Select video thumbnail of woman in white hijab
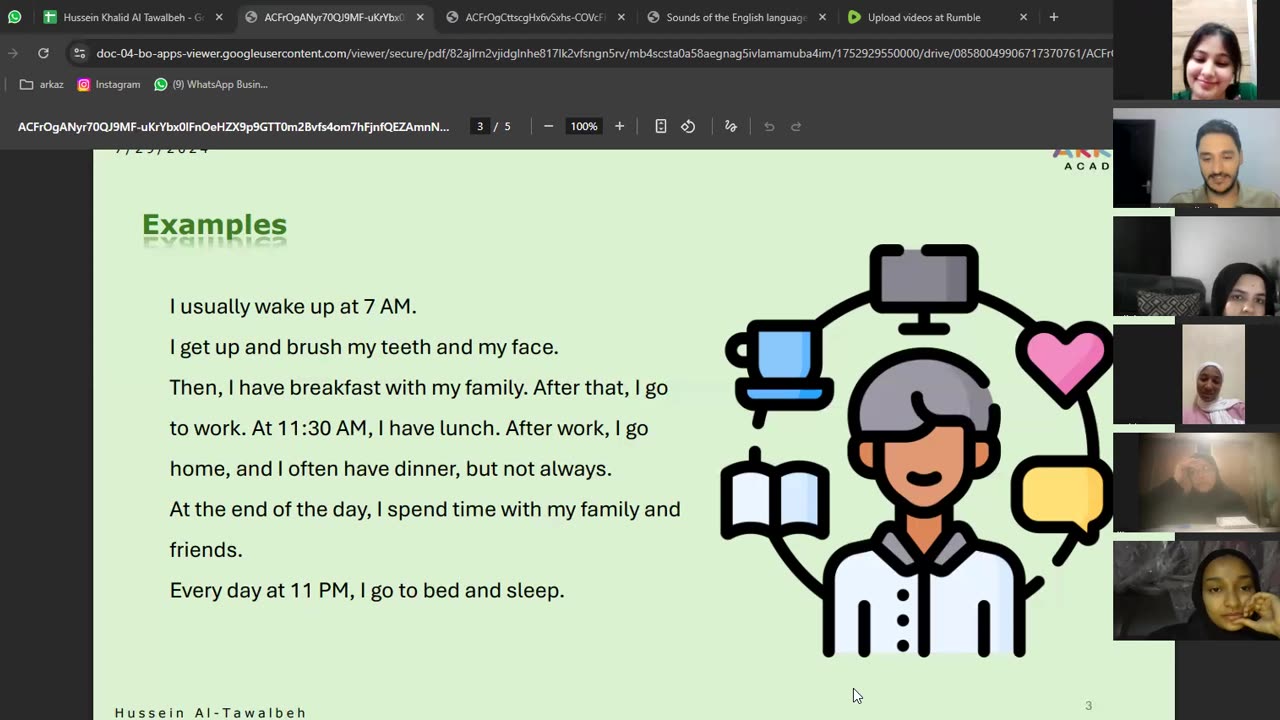1280x720 pixels. coord(1214,374)
